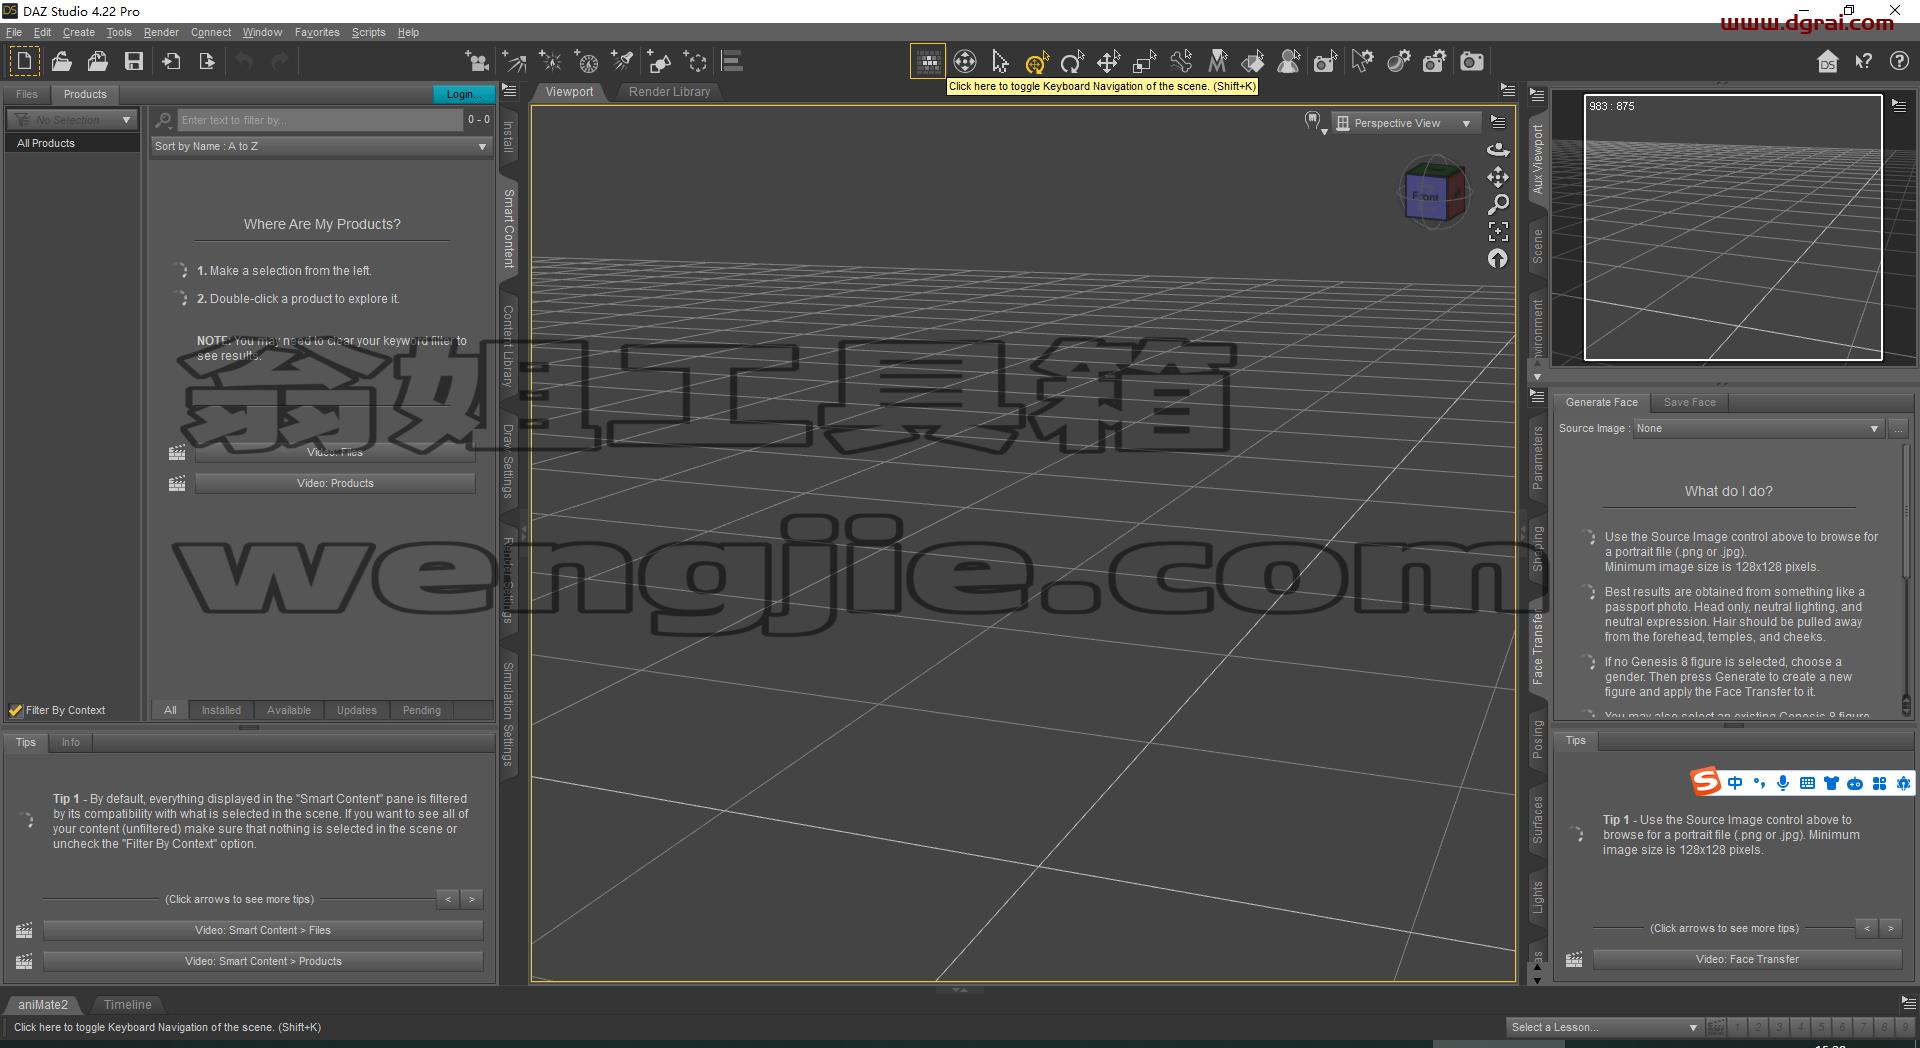1920x1048 pixels.
Task: Toggle the Filter By Context checkbox
Action: point(15,710)
